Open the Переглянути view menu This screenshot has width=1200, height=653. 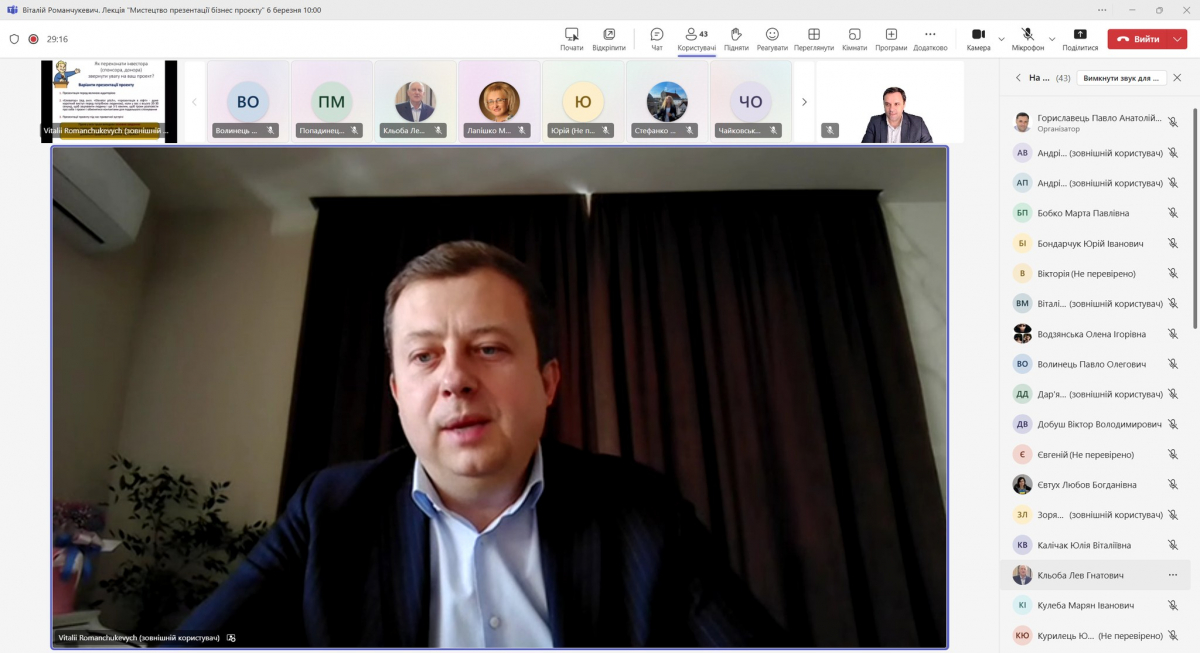point(814,38)
